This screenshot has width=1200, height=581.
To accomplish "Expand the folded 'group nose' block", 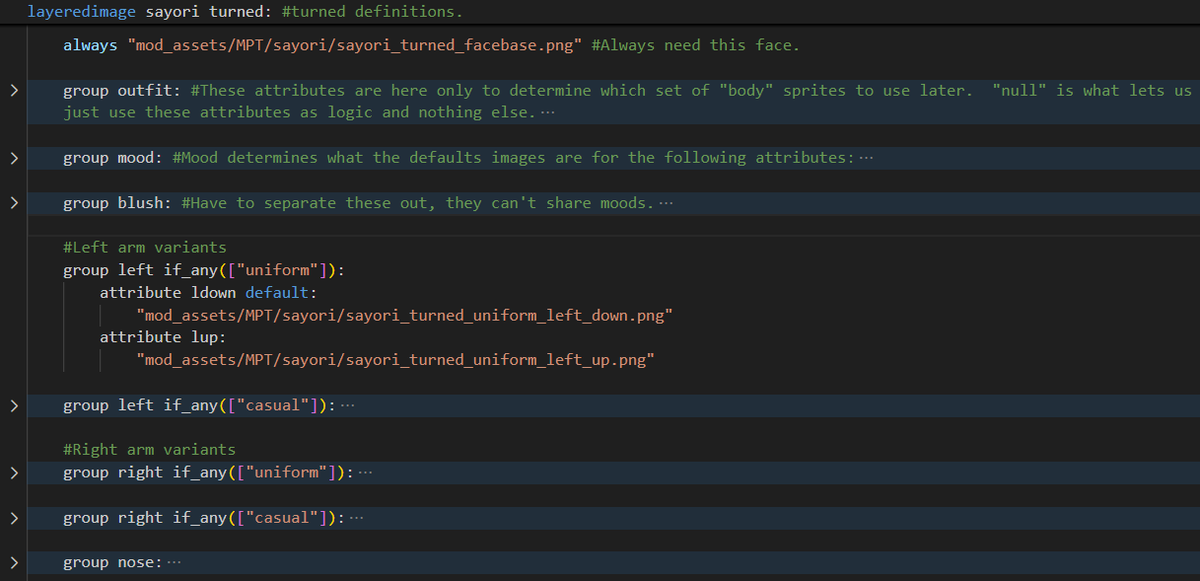I will [13, 563].
